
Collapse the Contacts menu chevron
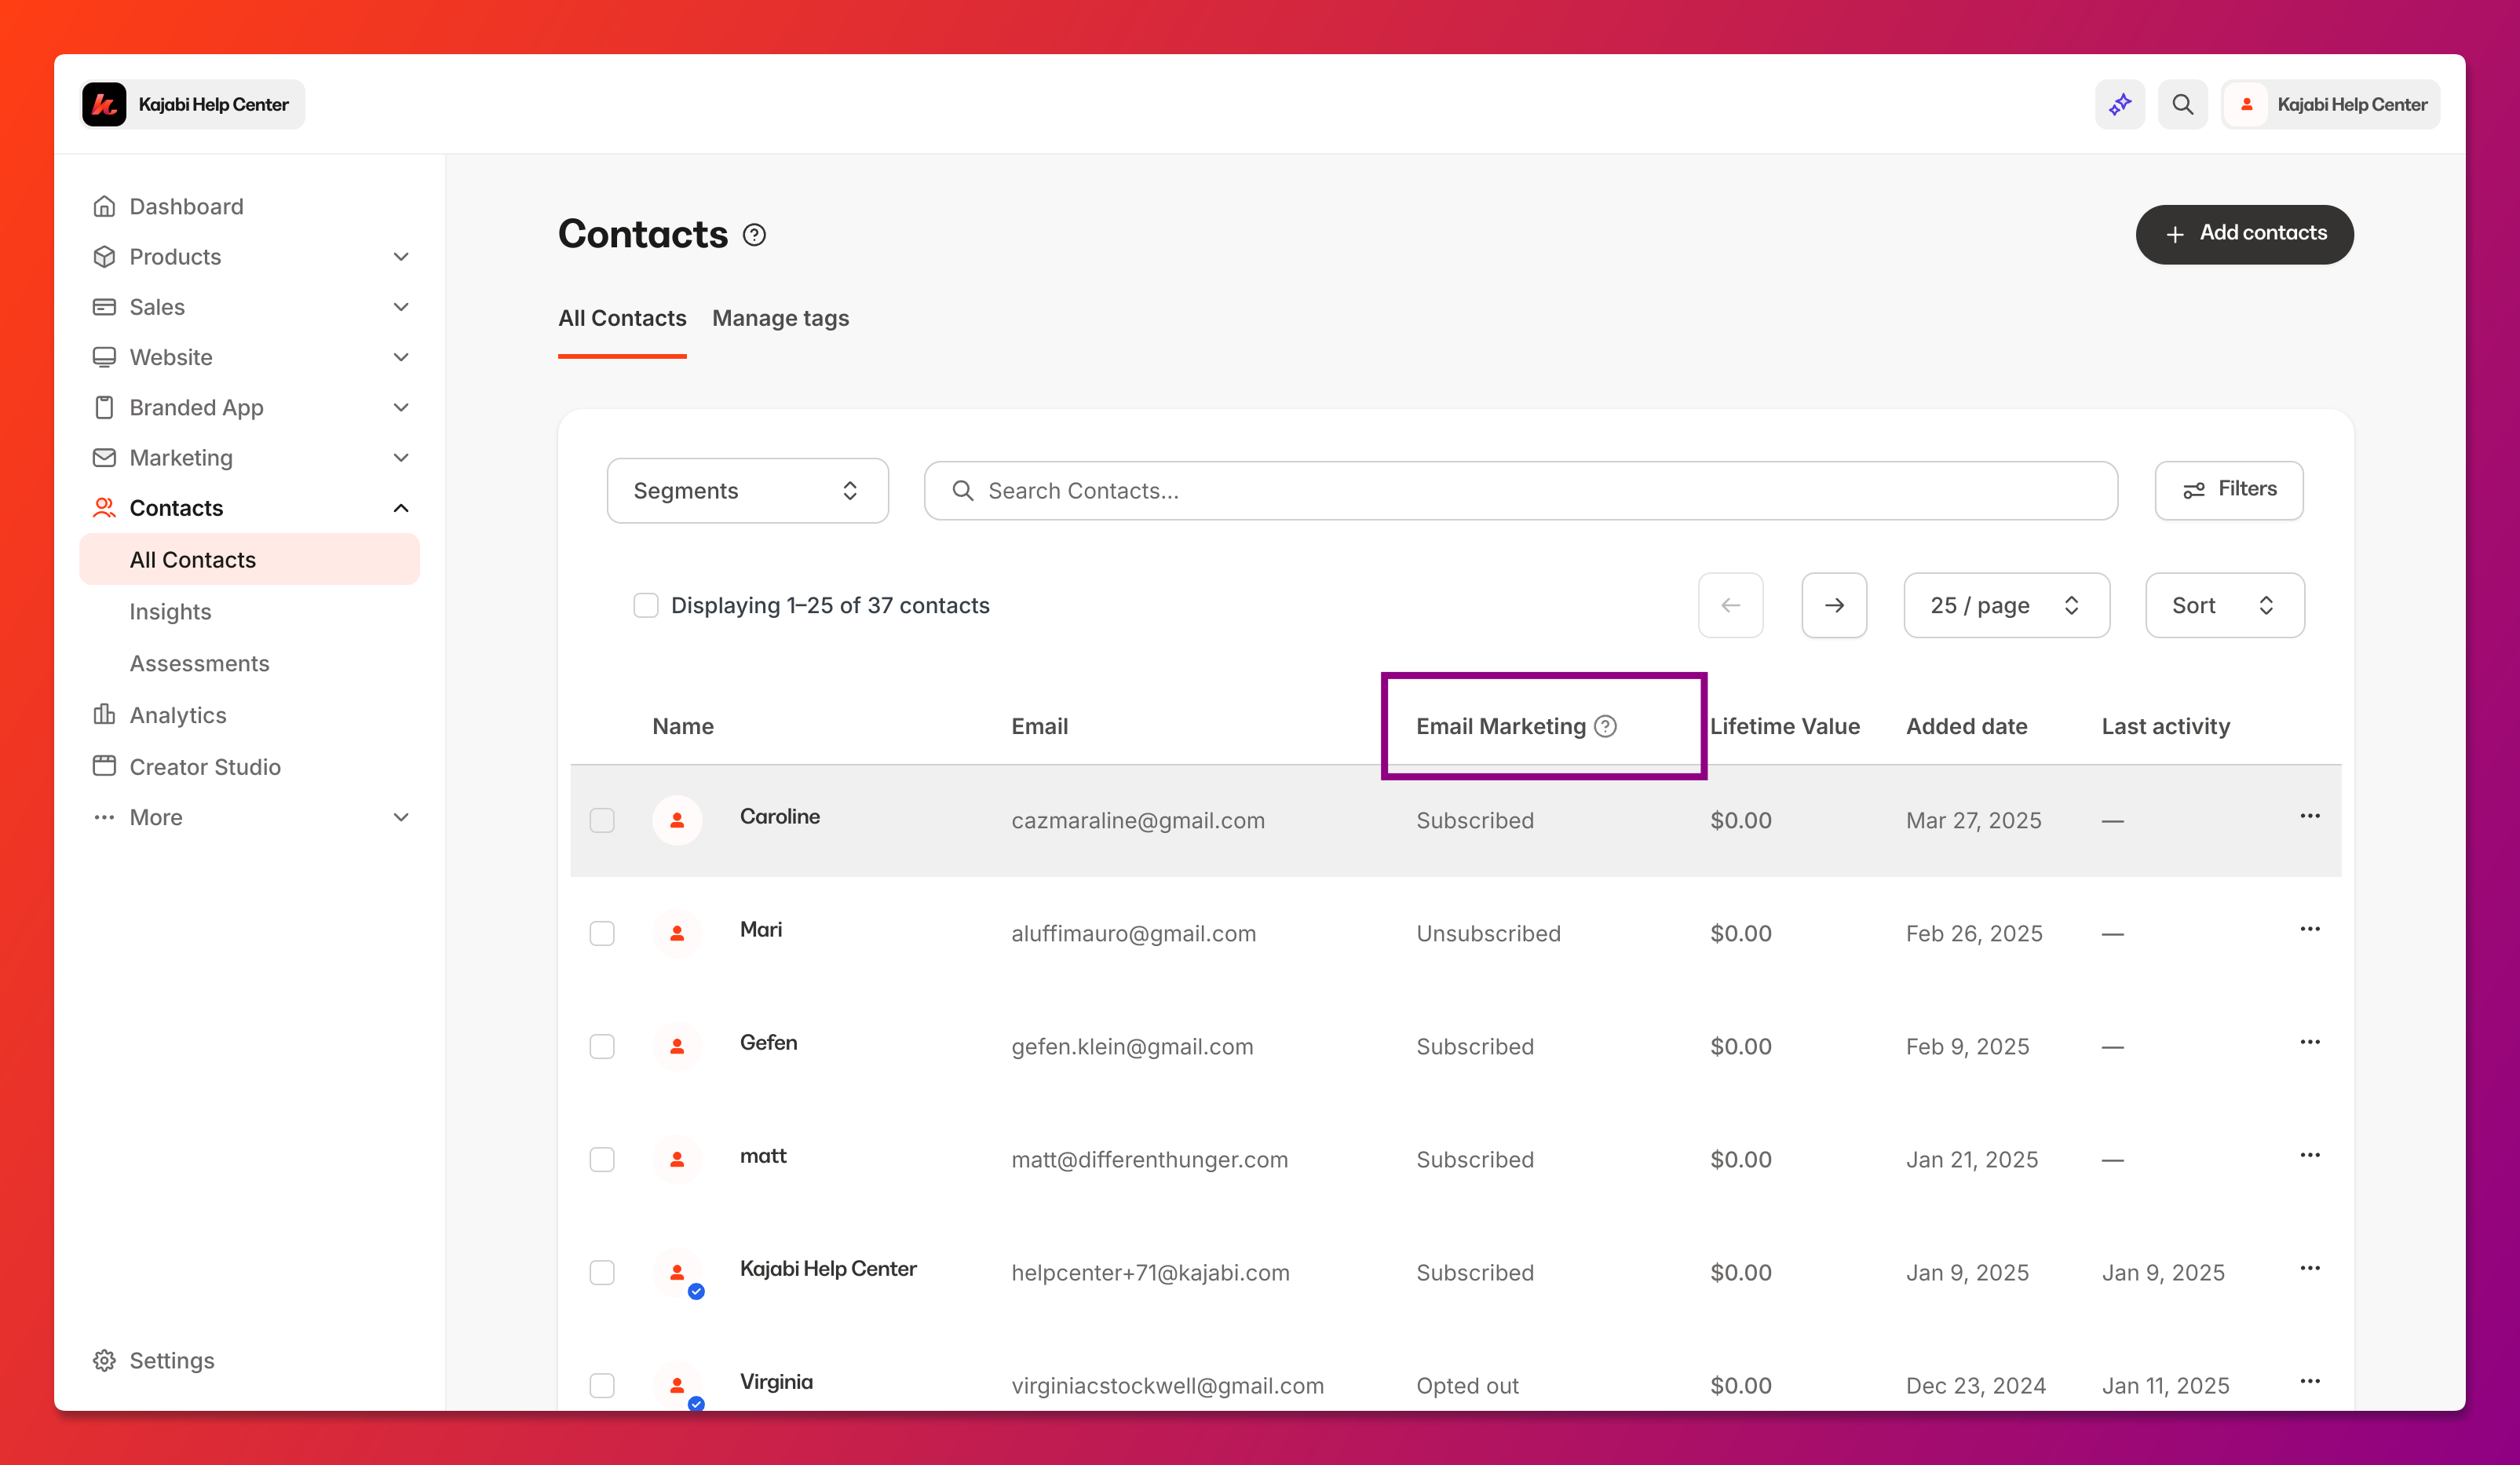pyautogui.click(x=401, y=508)
